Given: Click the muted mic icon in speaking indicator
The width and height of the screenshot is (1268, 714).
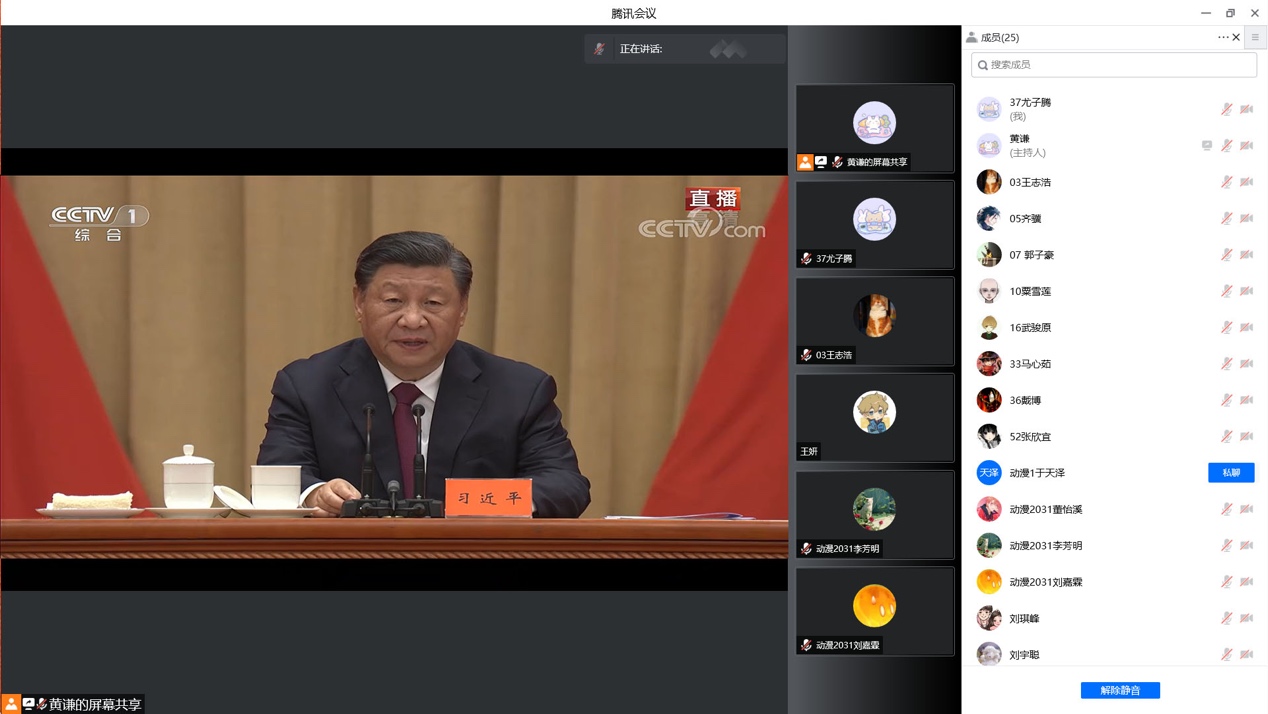Looking at the screenshot, I should [599, 49].
